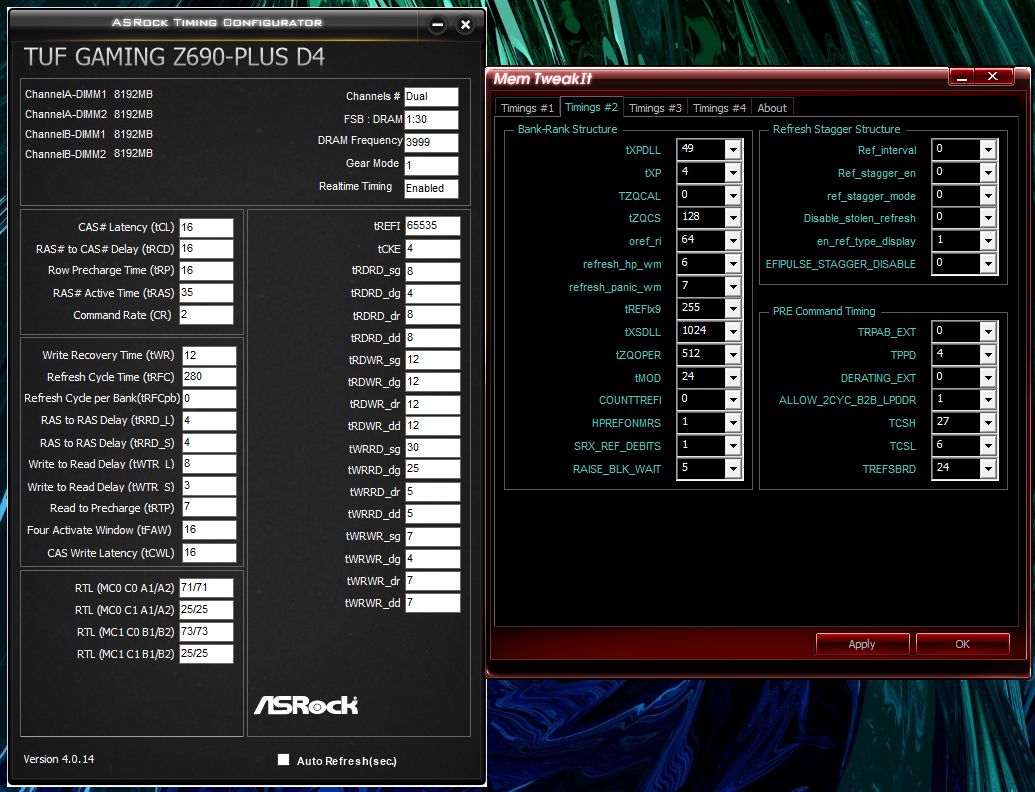
Task: Focus the RAS# Active Time (tRAS) field
Action: tap(207, 293)
